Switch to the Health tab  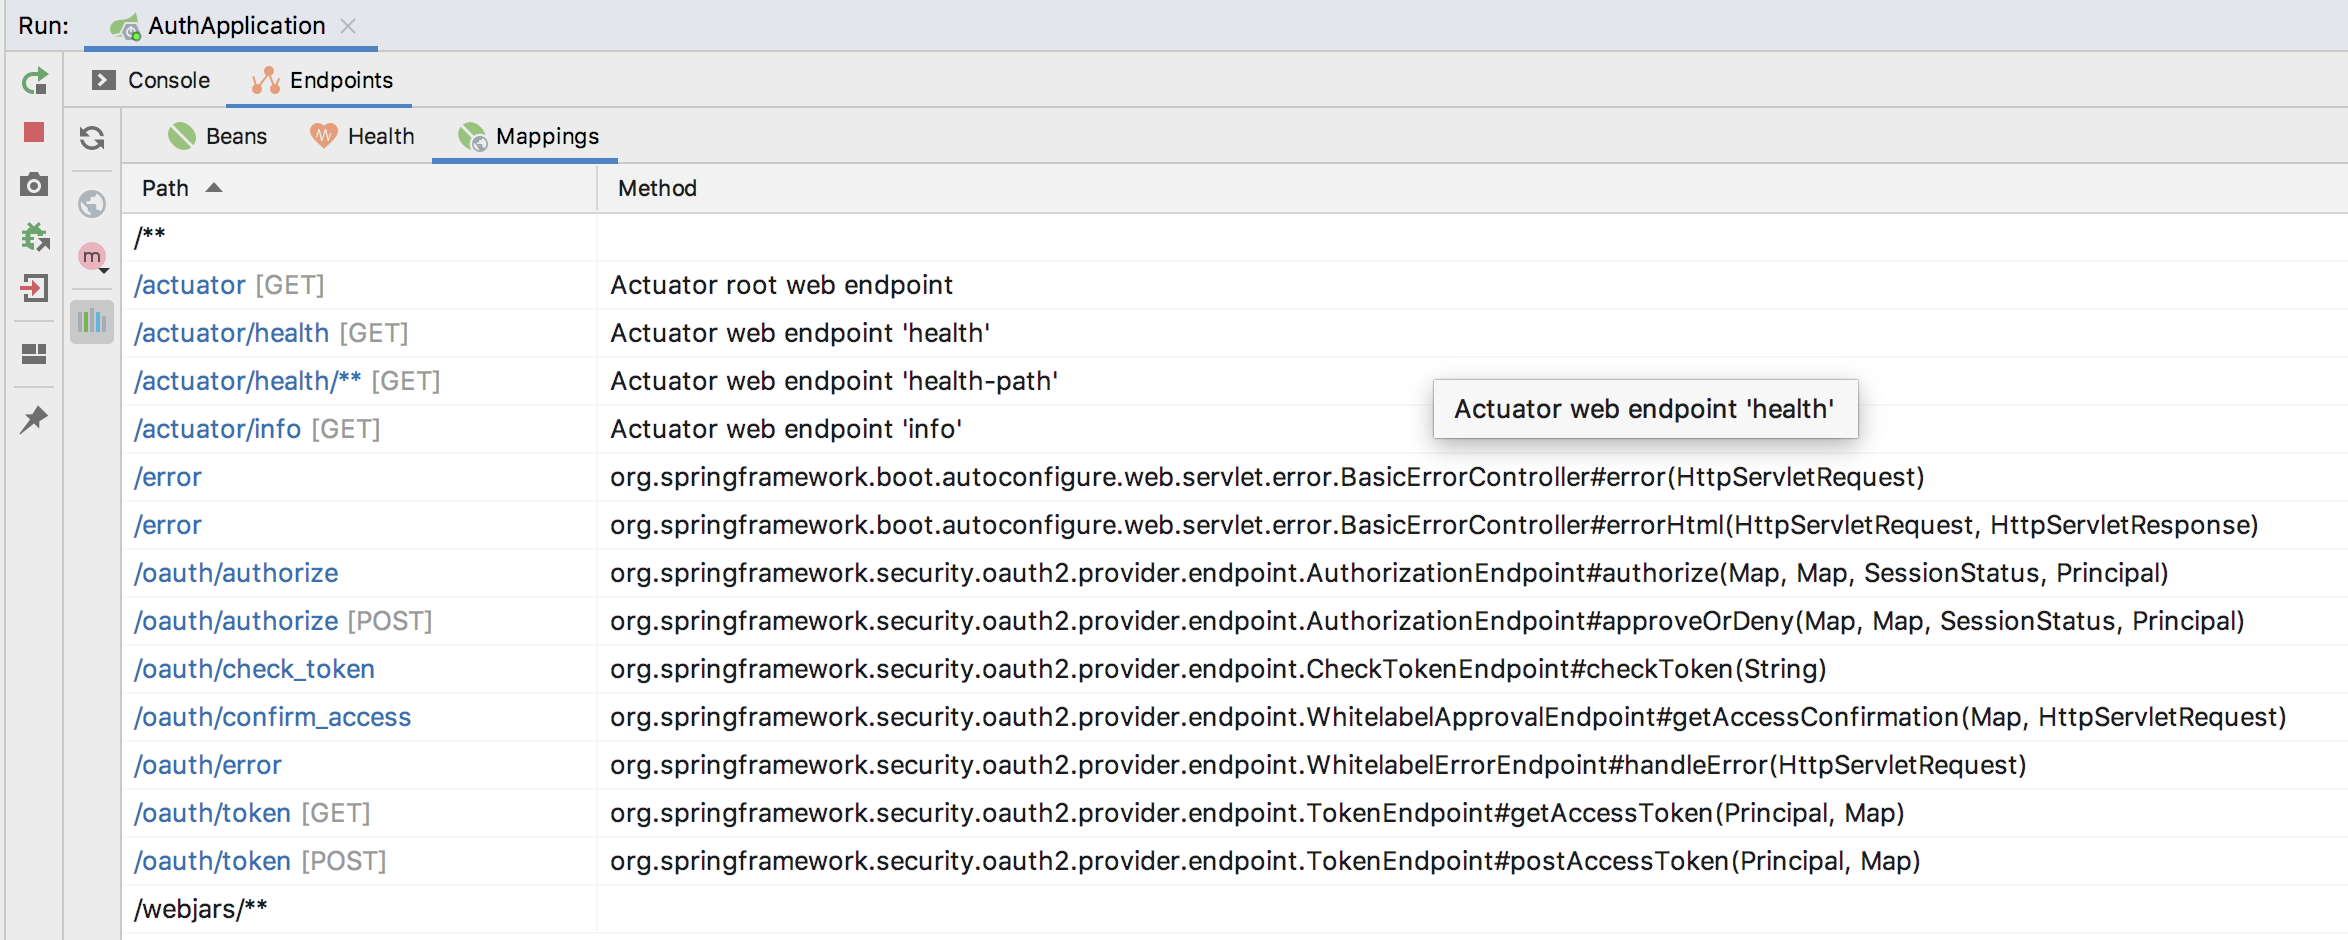[362, 136]
